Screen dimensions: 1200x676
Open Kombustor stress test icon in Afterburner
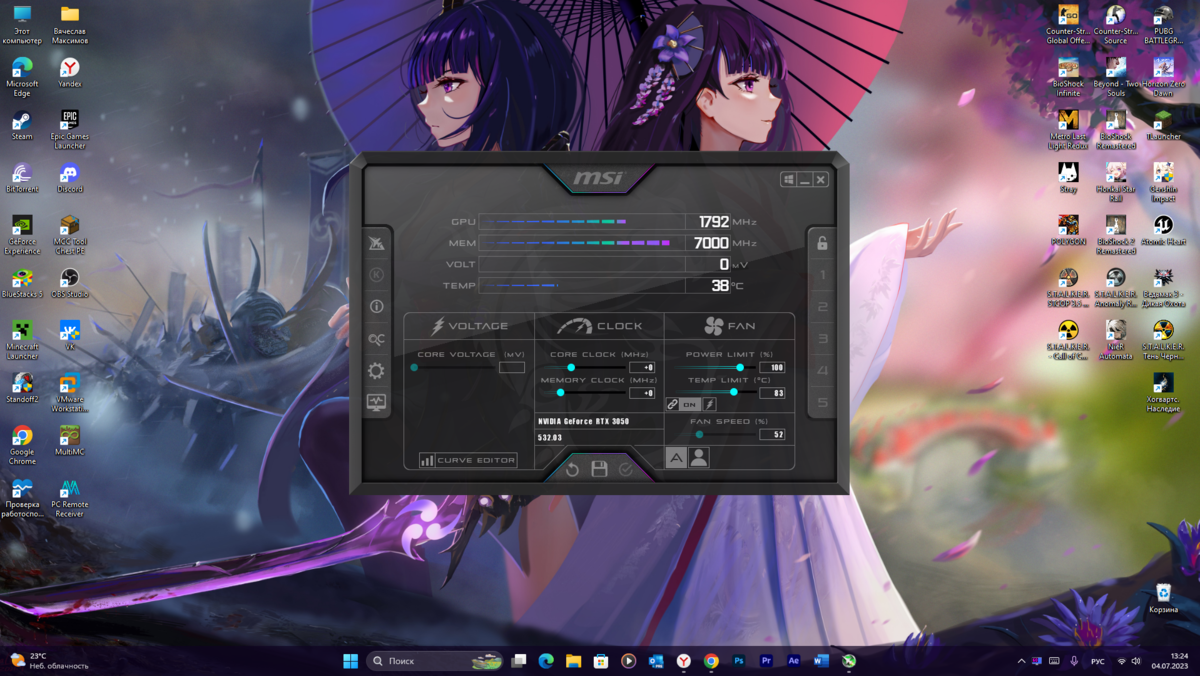[376, 275]
